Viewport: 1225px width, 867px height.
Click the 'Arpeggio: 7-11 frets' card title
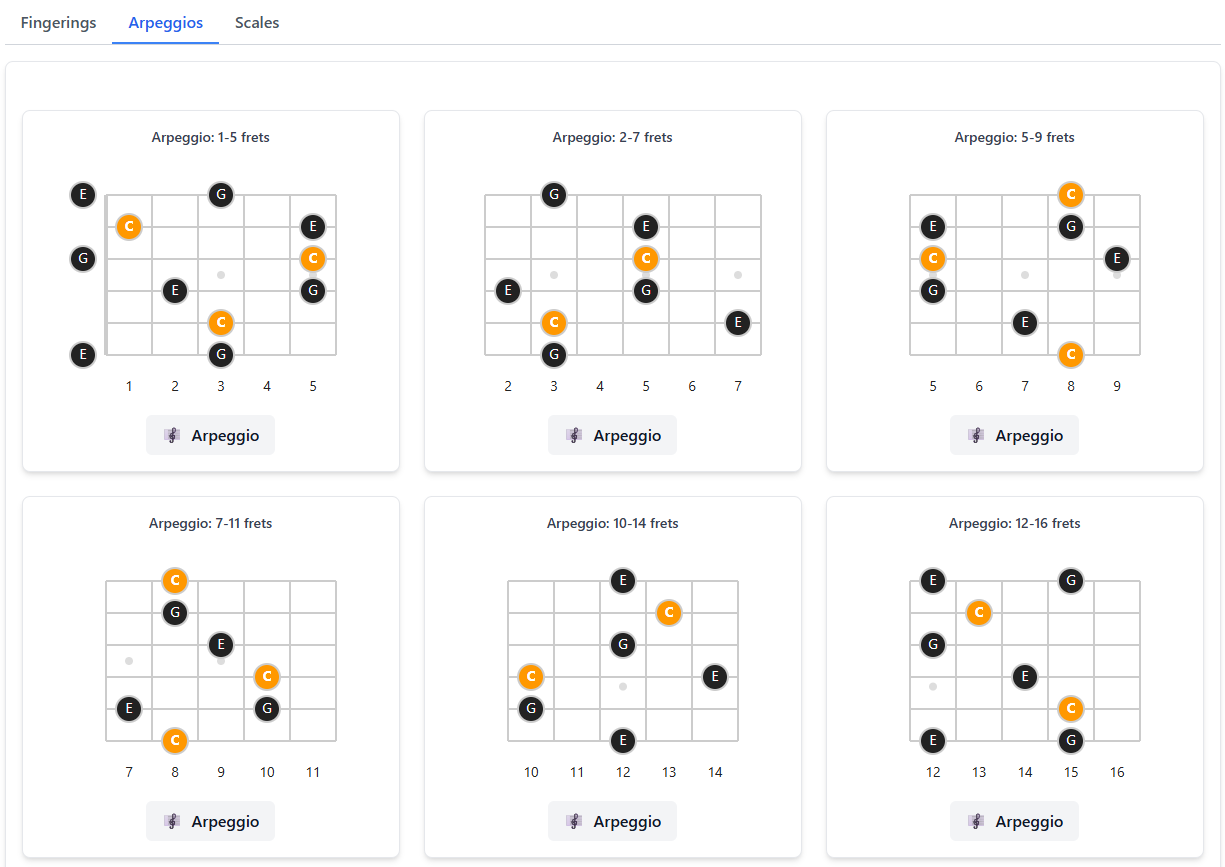pos(210,523)
